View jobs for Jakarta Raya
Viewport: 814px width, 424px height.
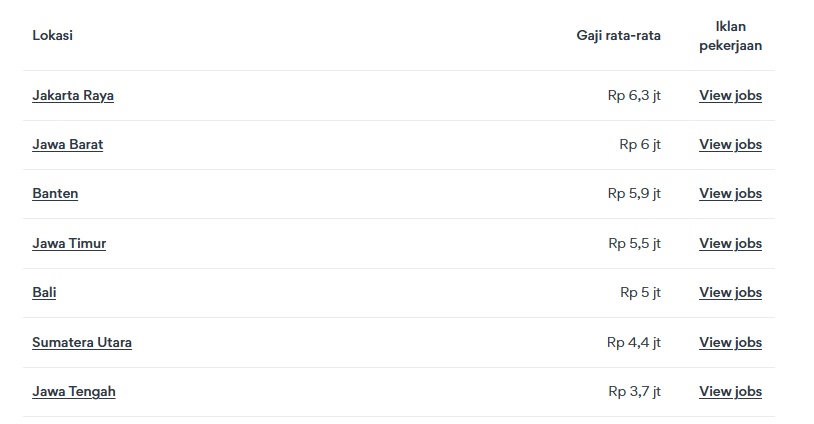[730, 96]
